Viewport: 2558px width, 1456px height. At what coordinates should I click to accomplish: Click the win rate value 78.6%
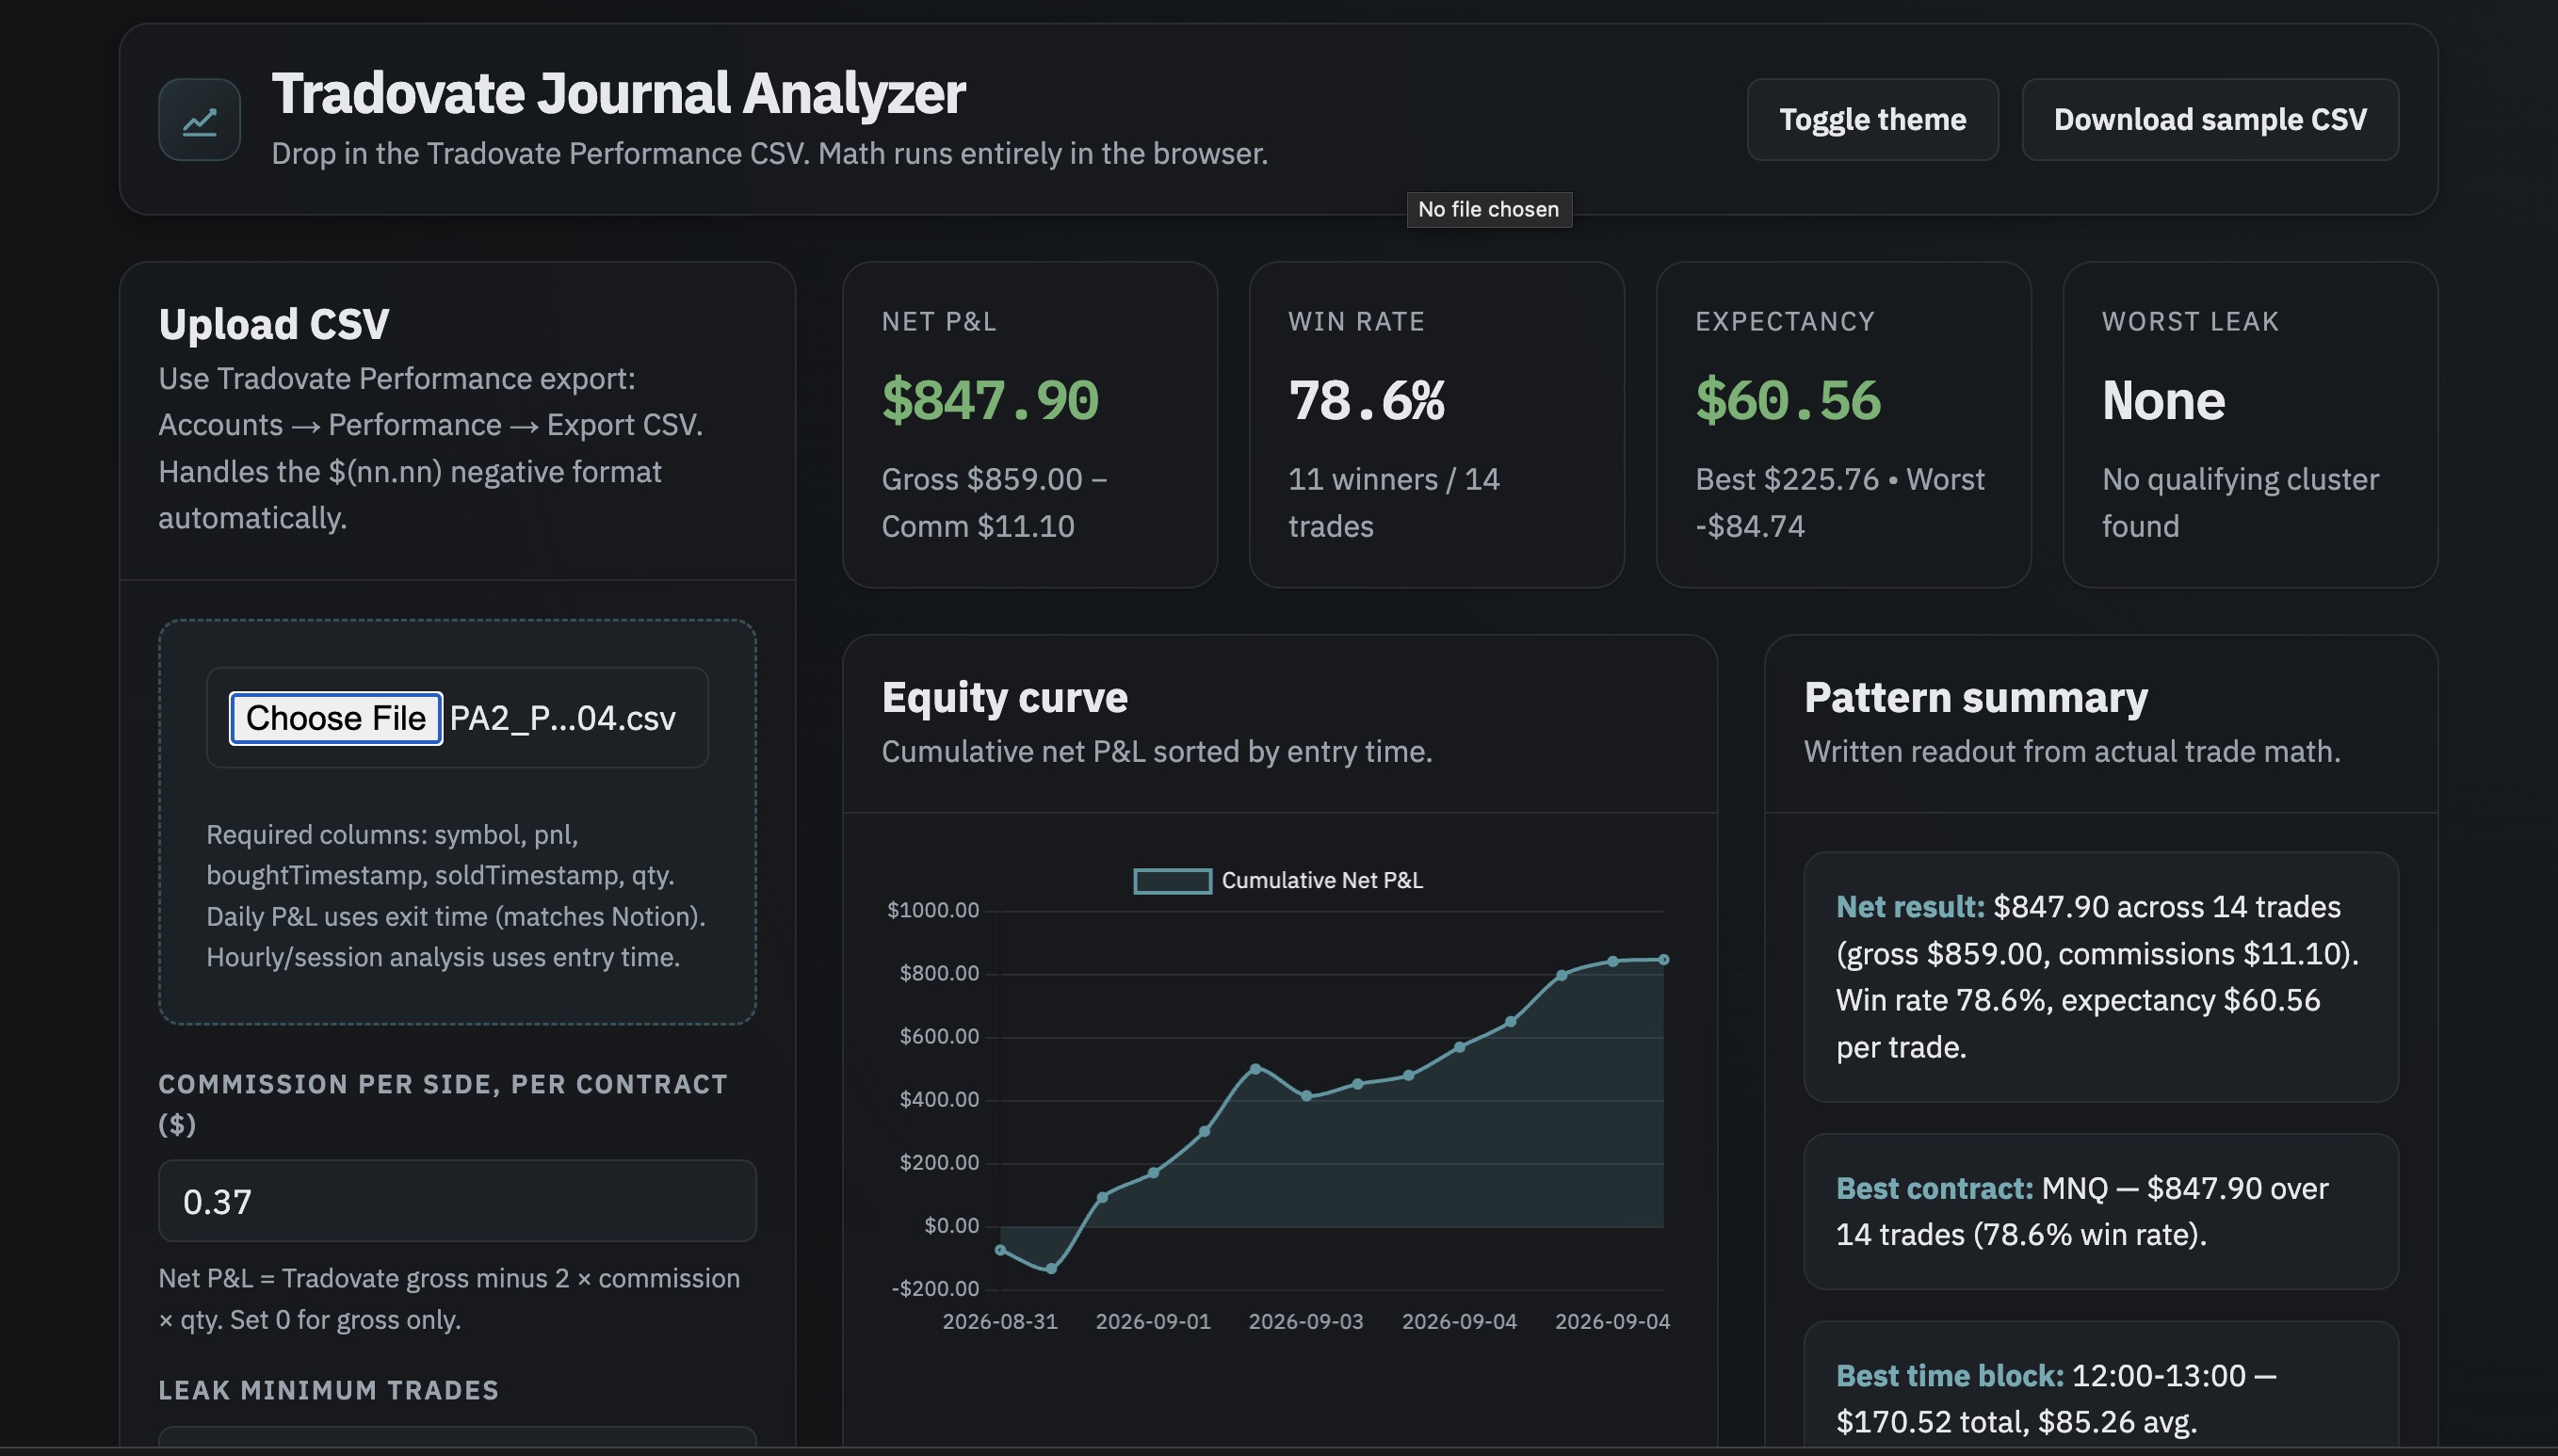[x=1366, y=400]
